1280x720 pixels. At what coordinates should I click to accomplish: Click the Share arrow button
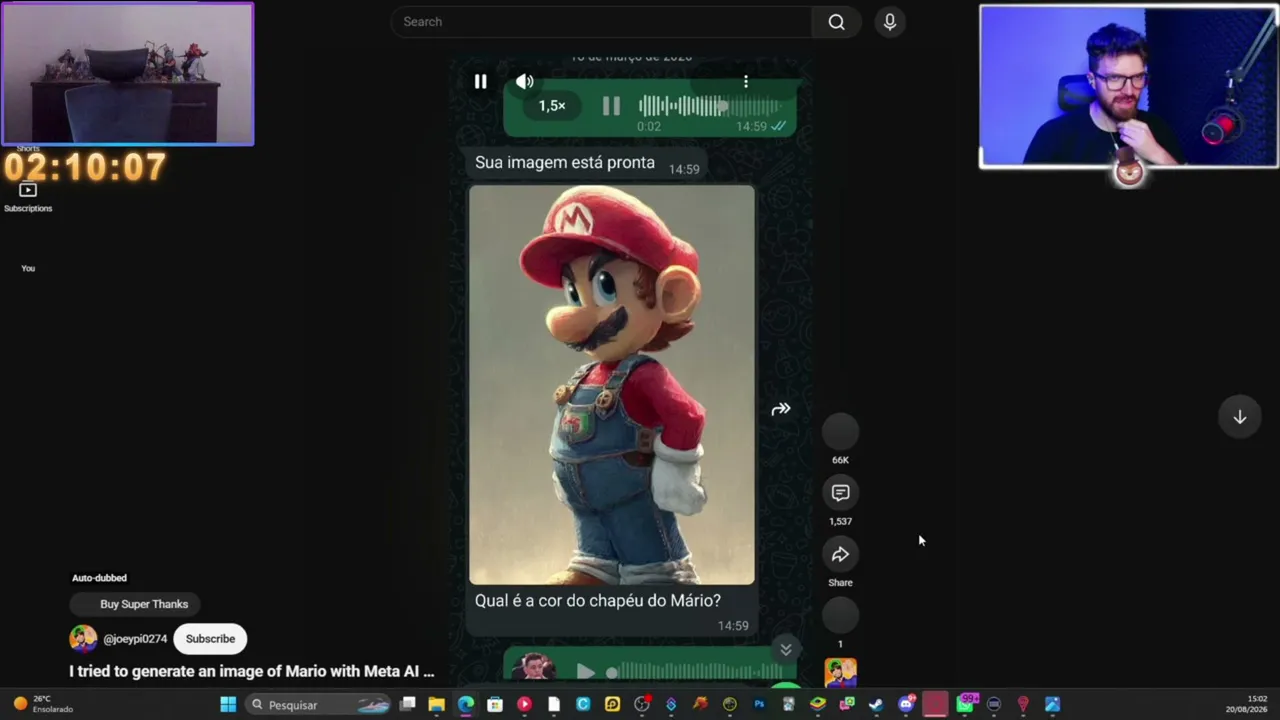click(840, 554)
